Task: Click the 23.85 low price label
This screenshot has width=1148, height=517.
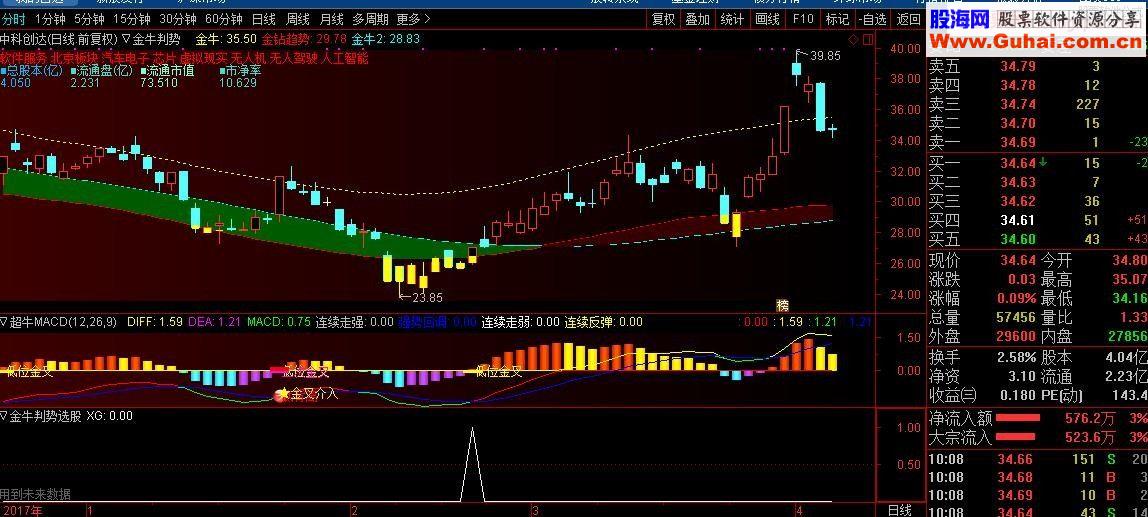Action: (x=427, y=297)
